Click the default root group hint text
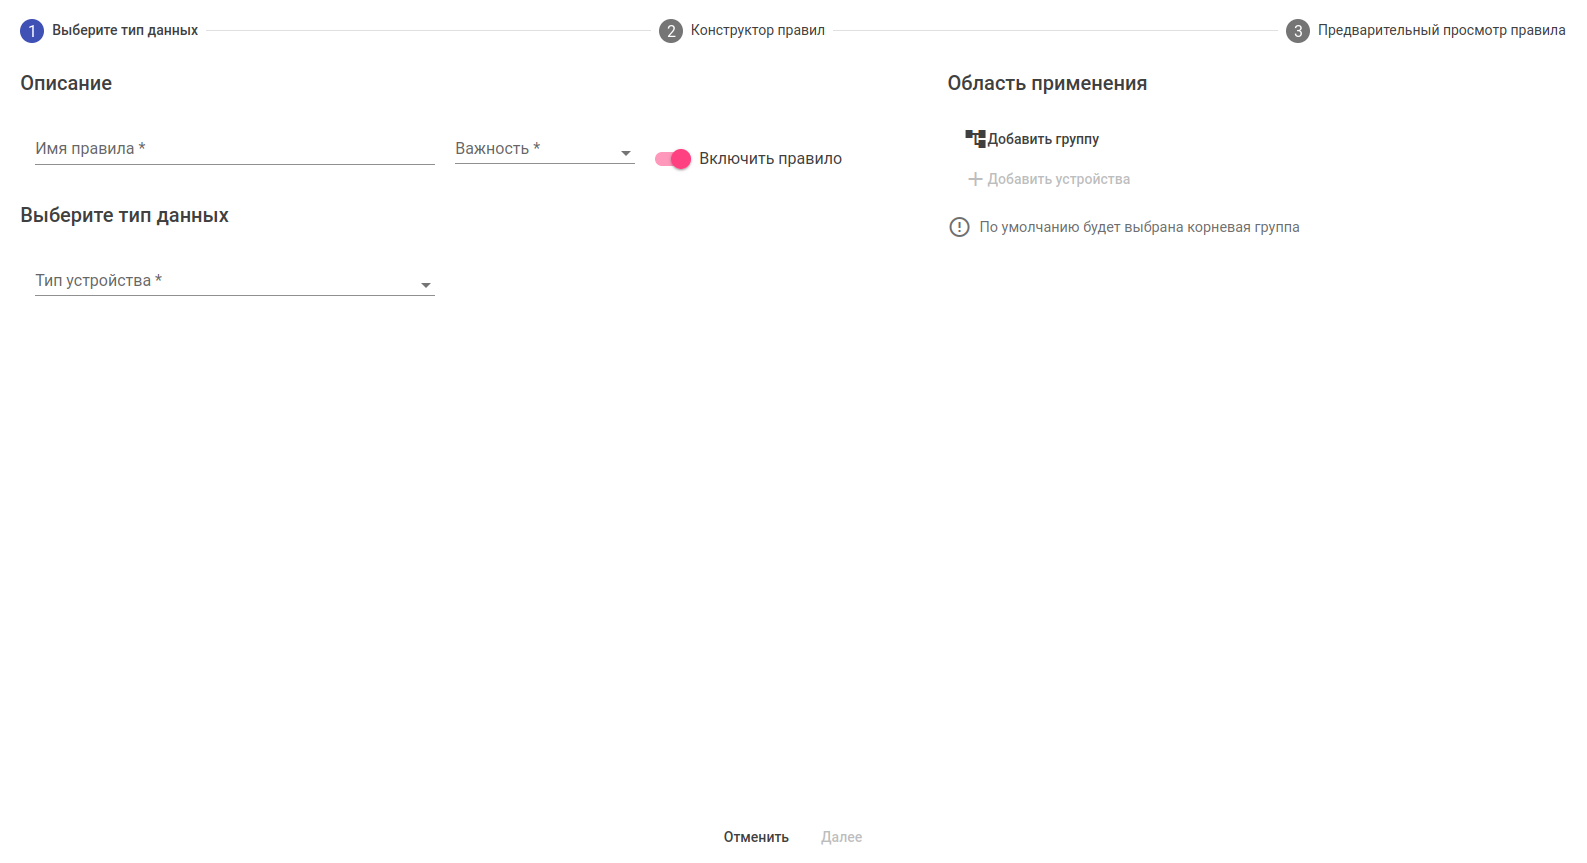This screenshot has height=863, width=1587. point(1139,227)
